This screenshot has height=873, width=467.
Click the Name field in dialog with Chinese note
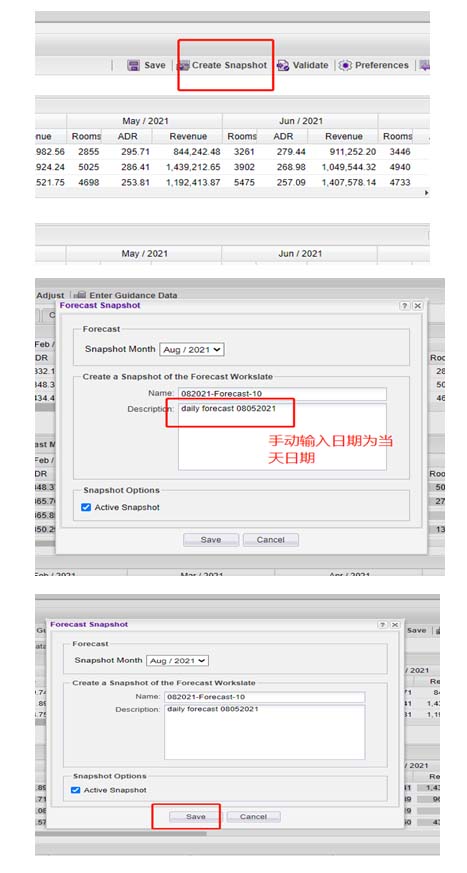pos(282,394)
